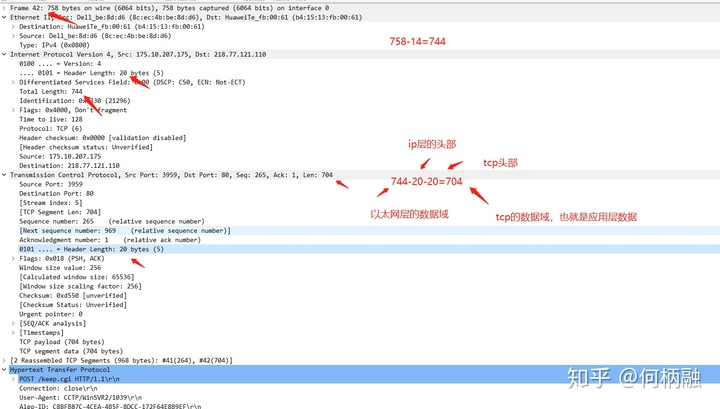
Task: Select TCP segment data (704 bytes)
Action: pyautogui.click(x=71, y=351)
